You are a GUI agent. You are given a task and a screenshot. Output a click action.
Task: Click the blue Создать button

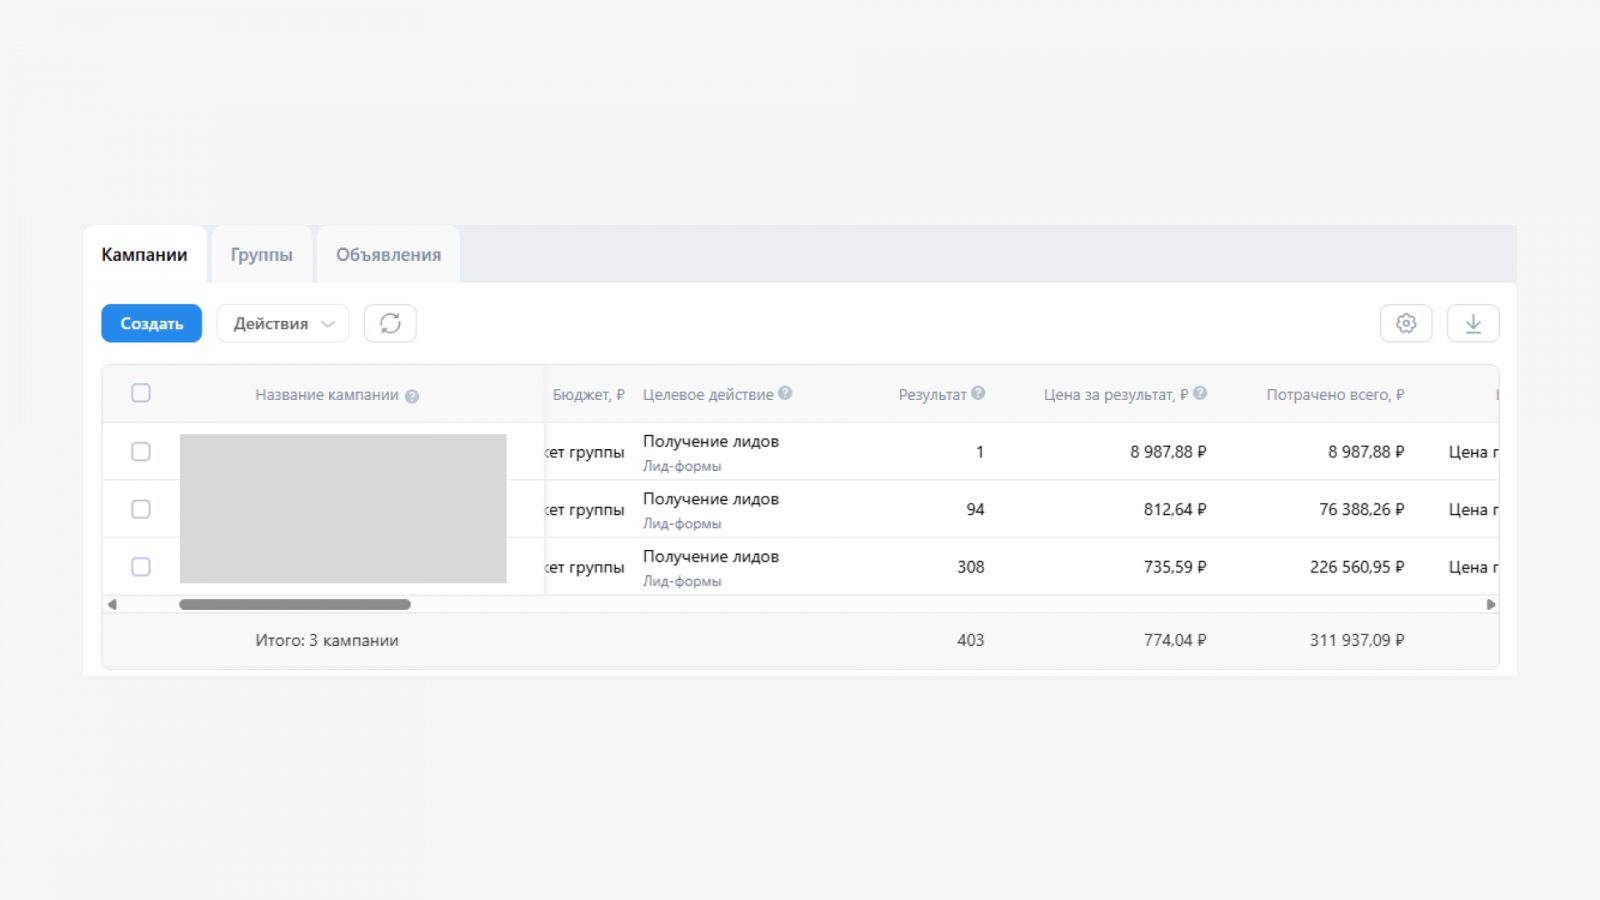point(151,323)
